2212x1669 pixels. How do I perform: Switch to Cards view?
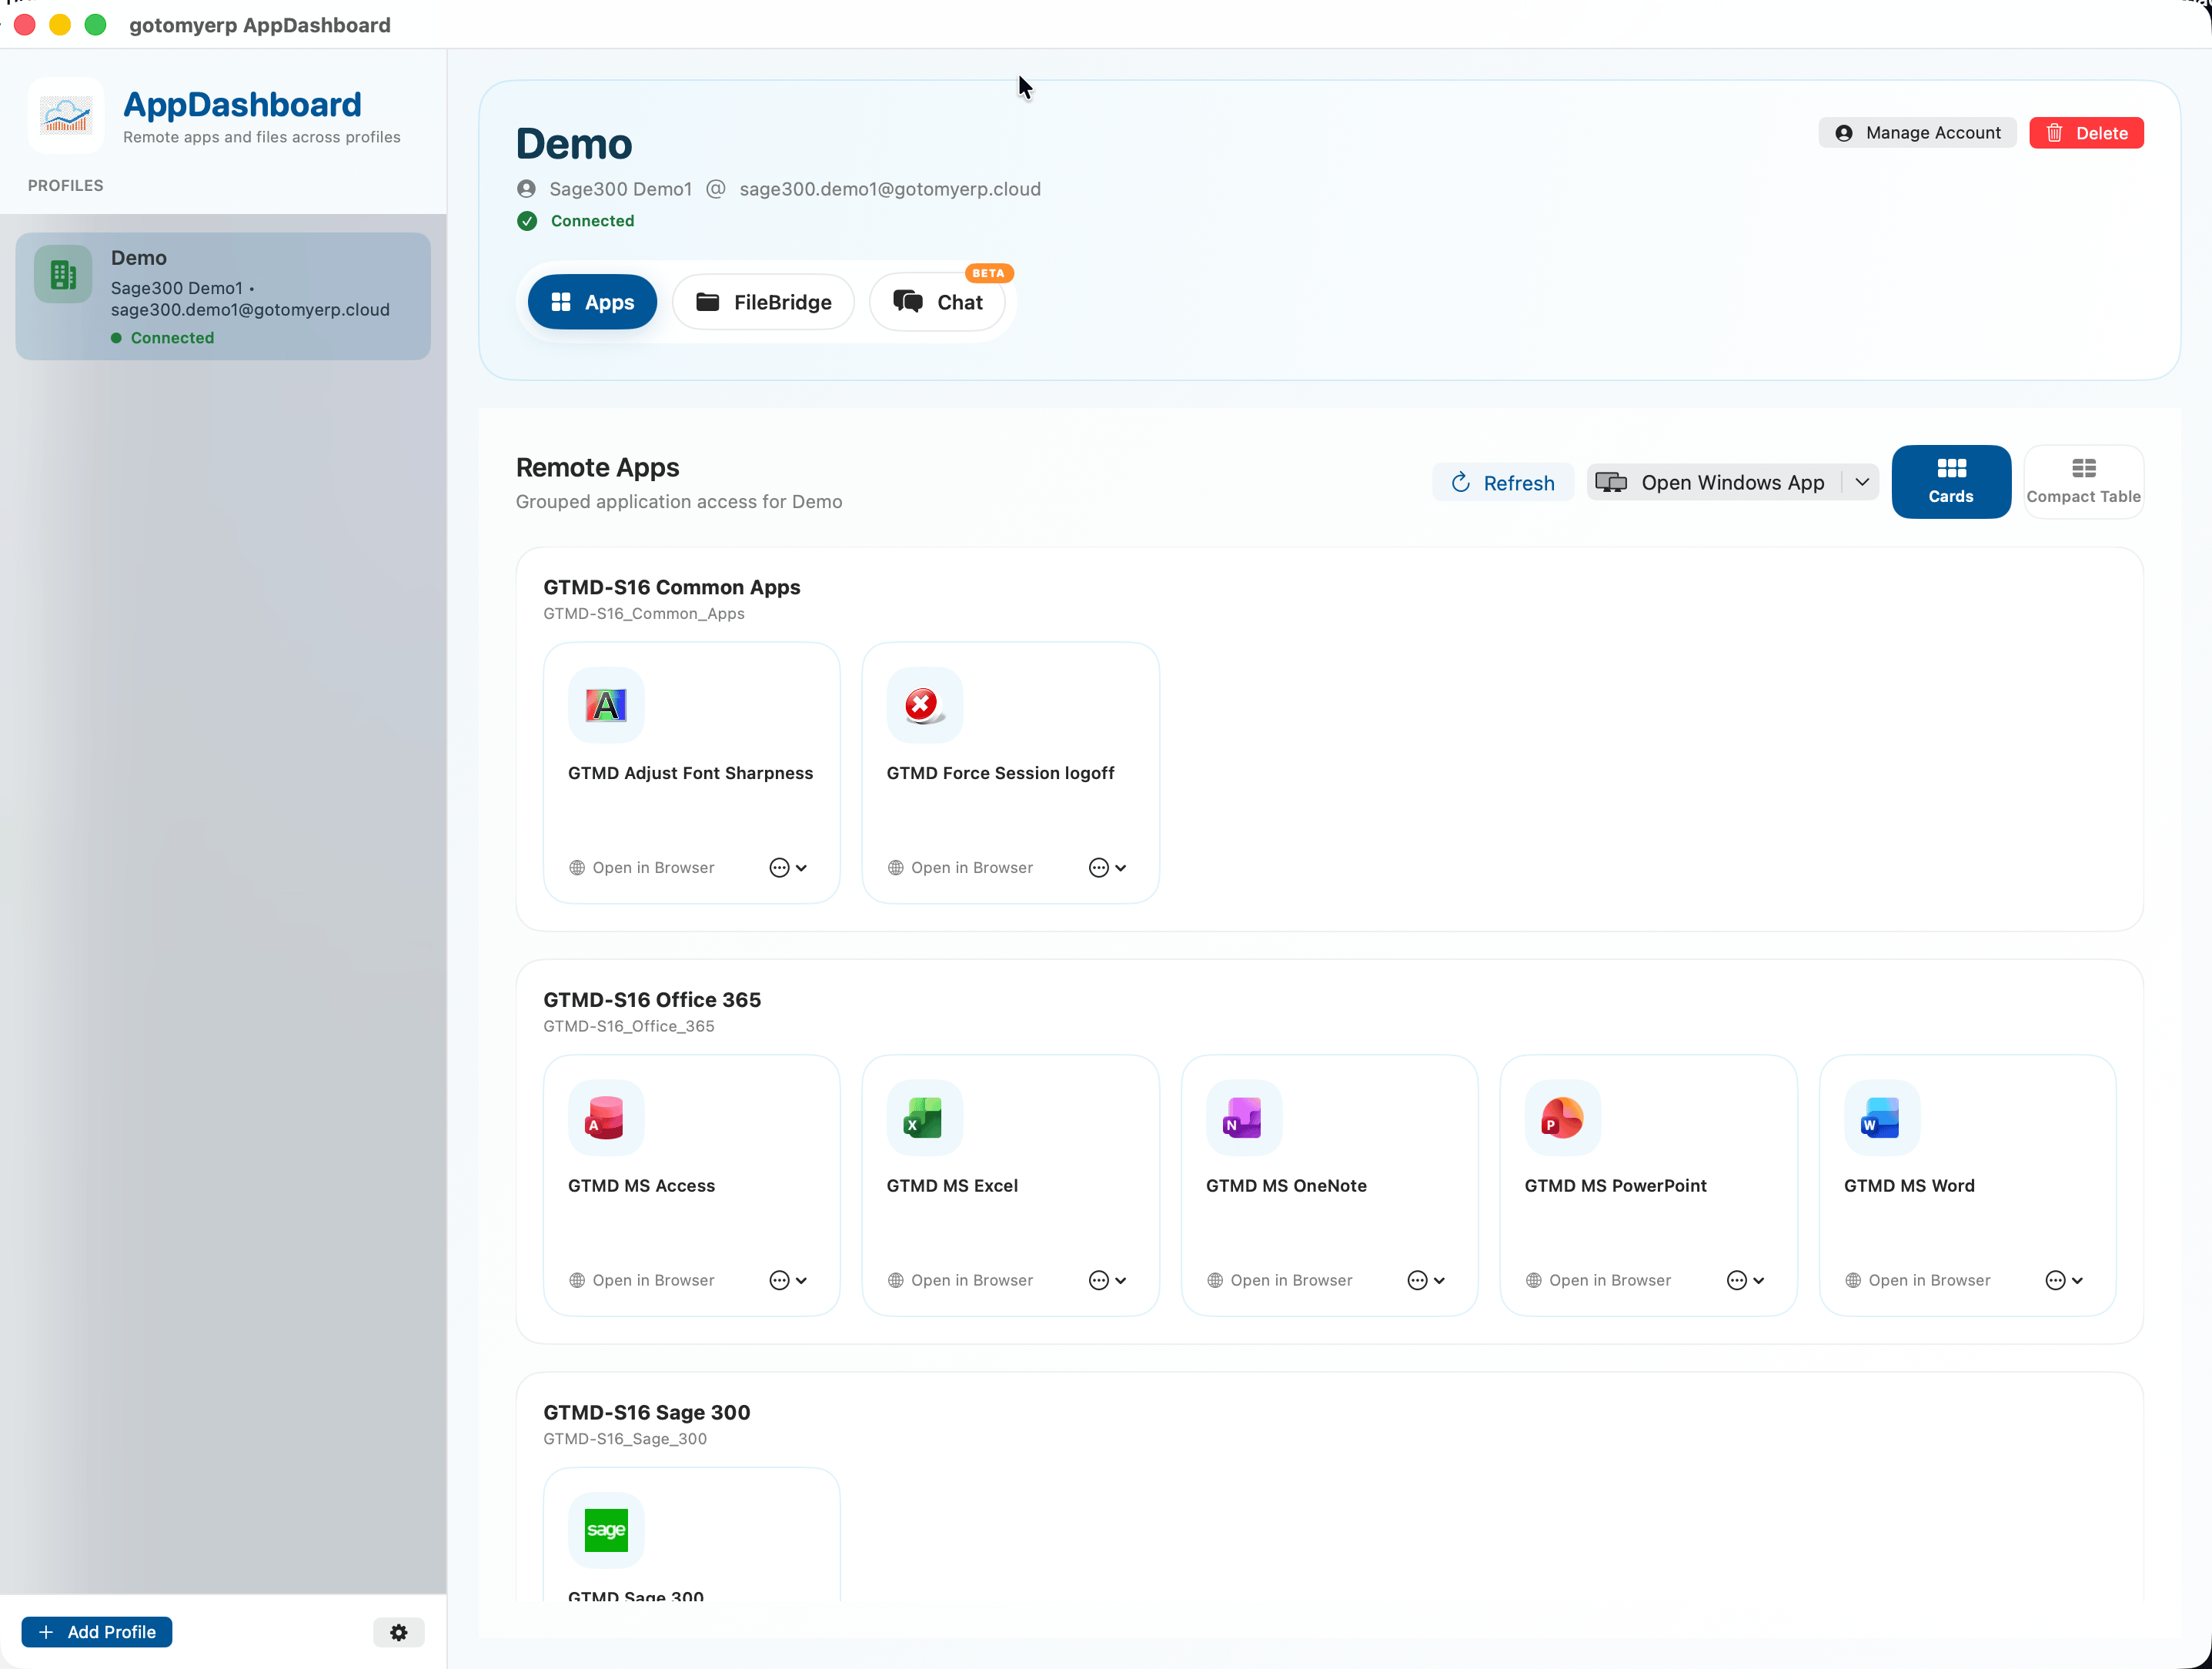click(x=1951, y=482)
